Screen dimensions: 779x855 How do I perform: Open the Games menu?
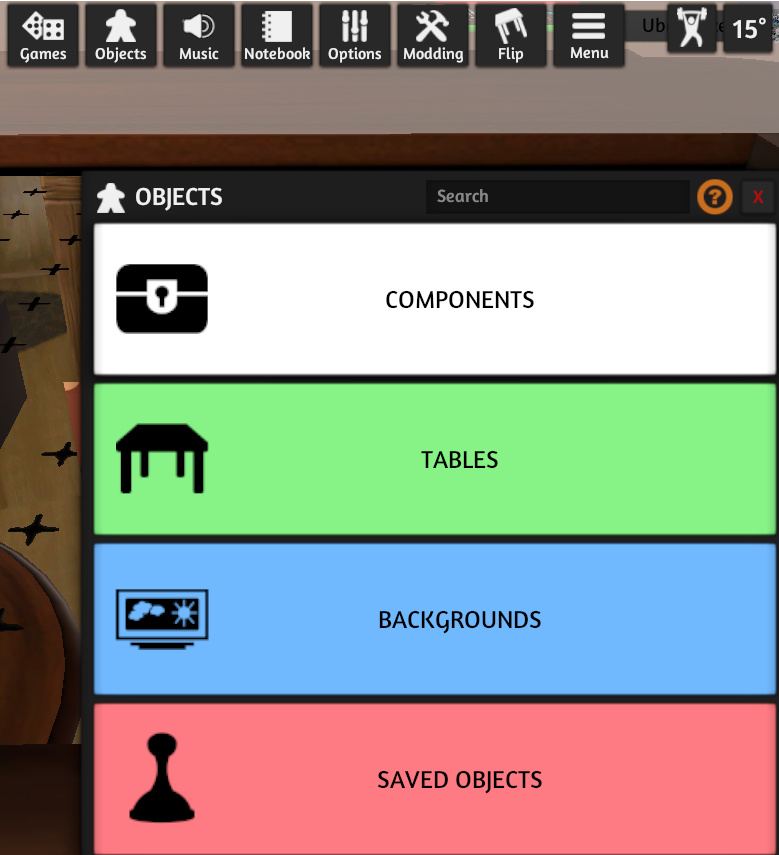[x=43, y=35]
